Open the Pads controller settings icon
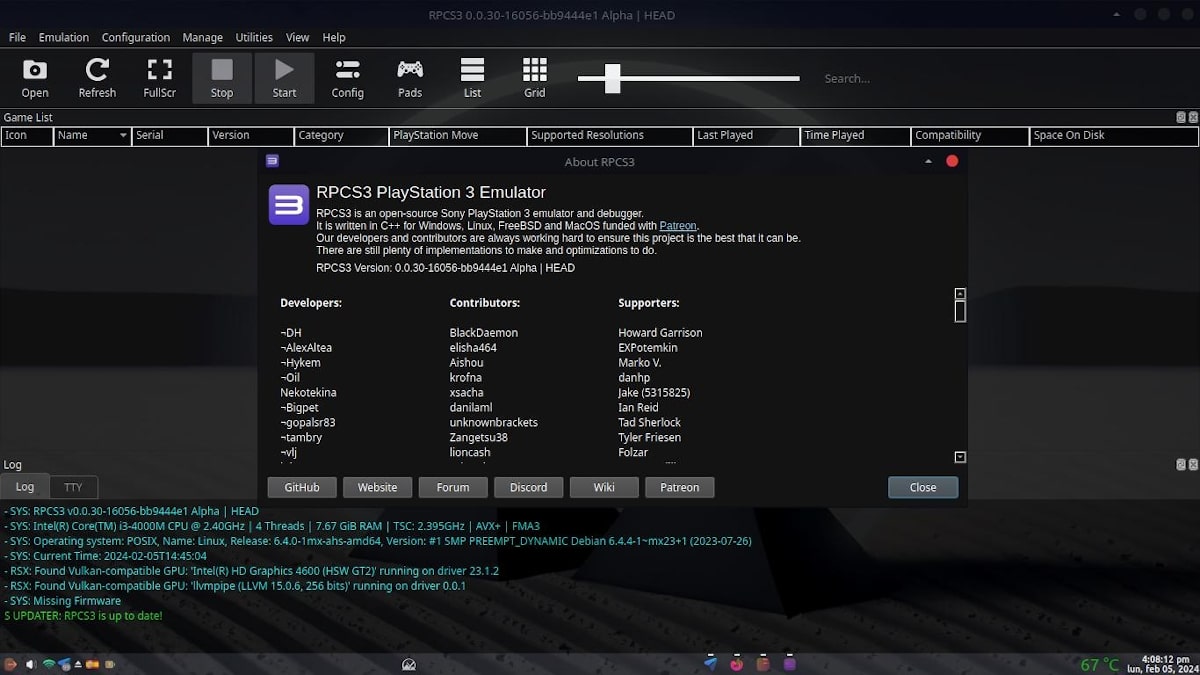 coord(410,78)
